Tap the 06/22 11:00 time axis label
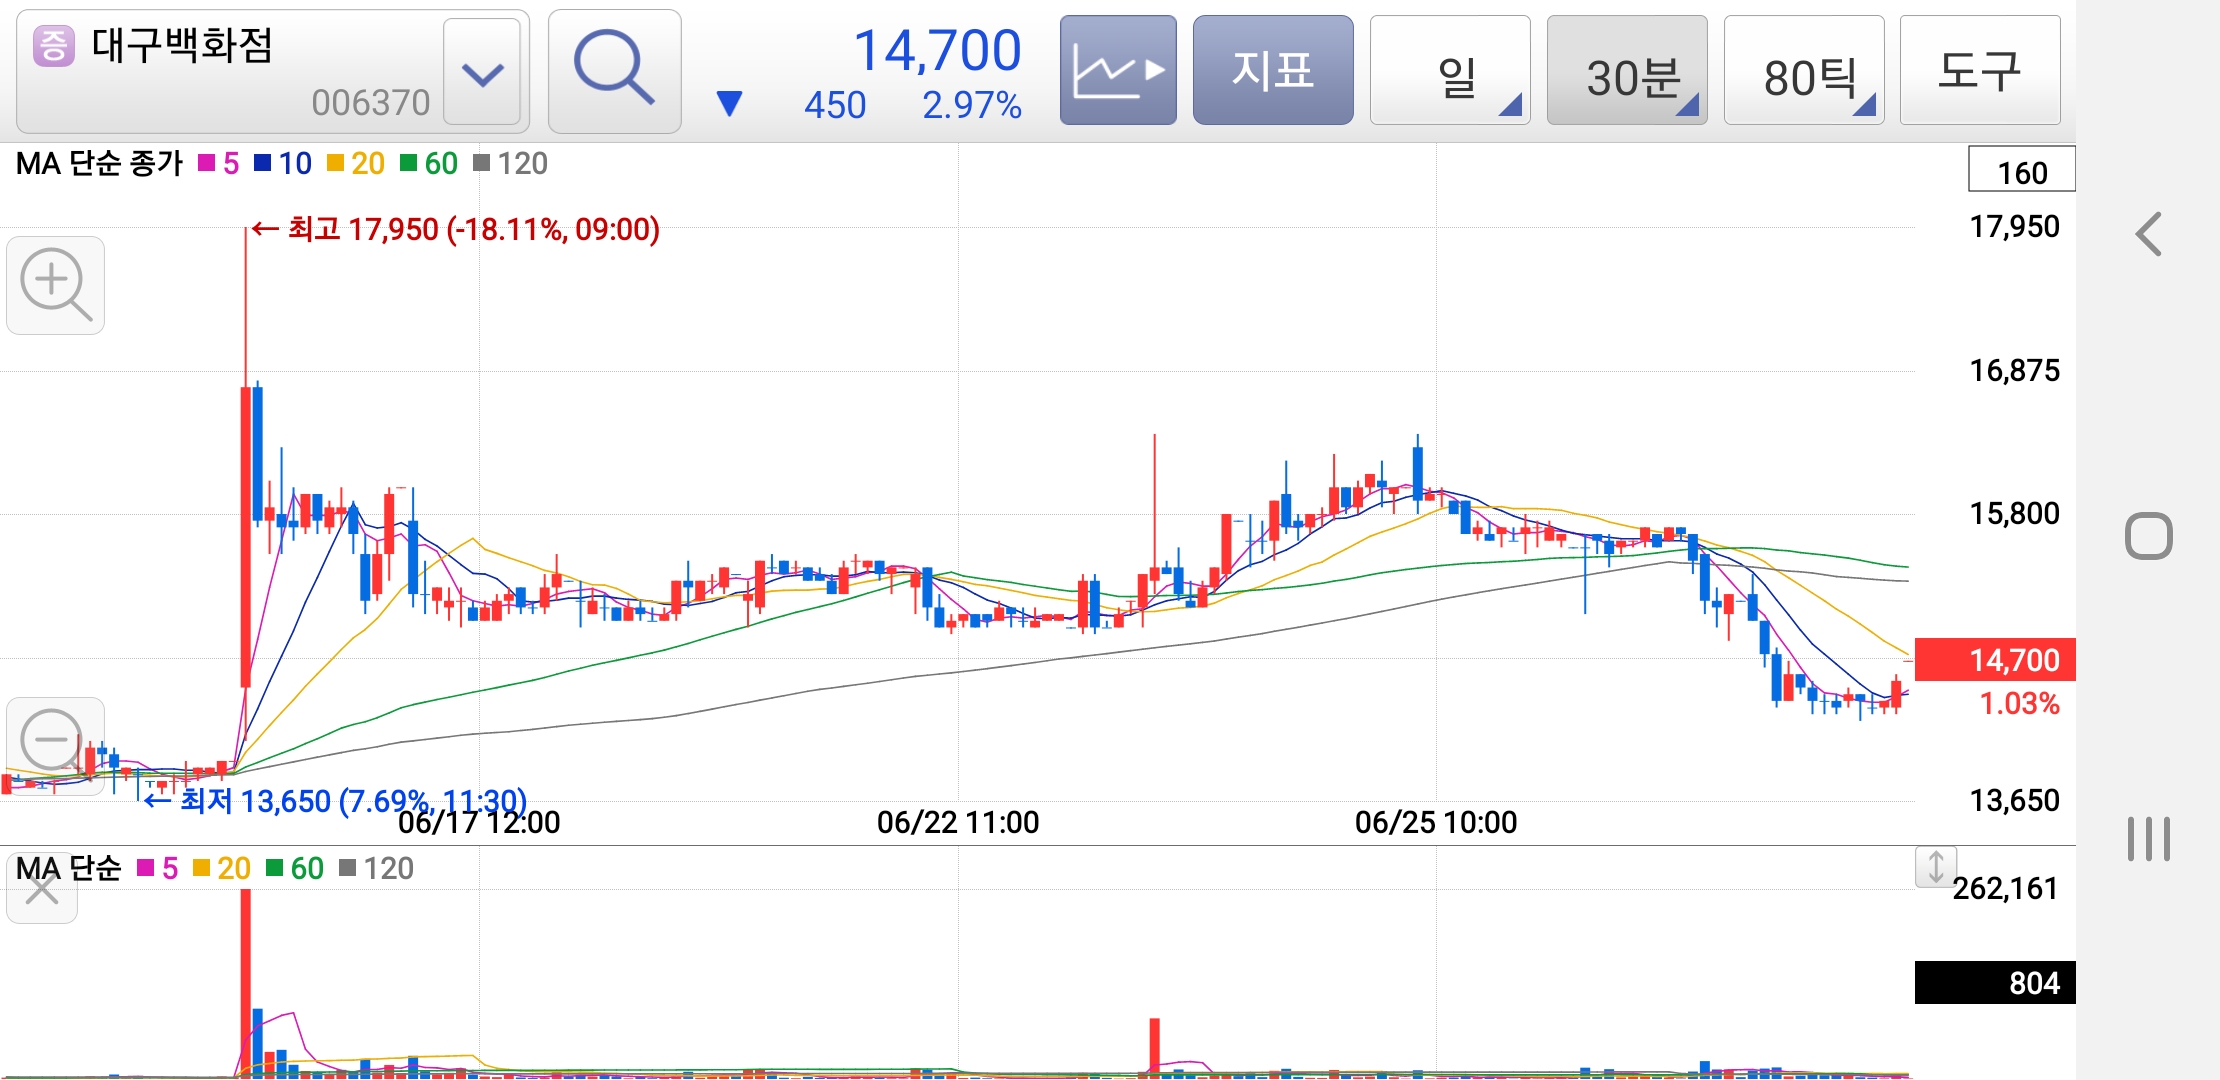 958,822
